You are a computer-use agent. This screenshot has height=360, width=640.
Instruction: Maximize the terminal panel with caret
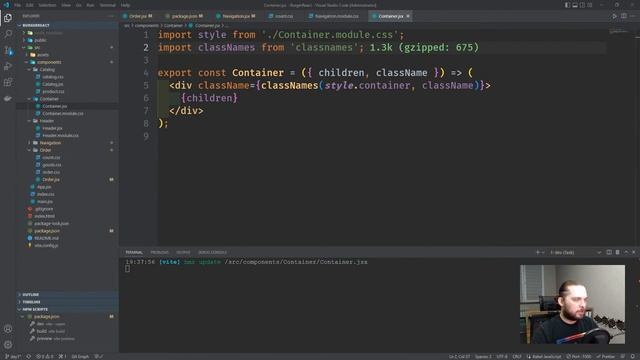tap(626, 252)
